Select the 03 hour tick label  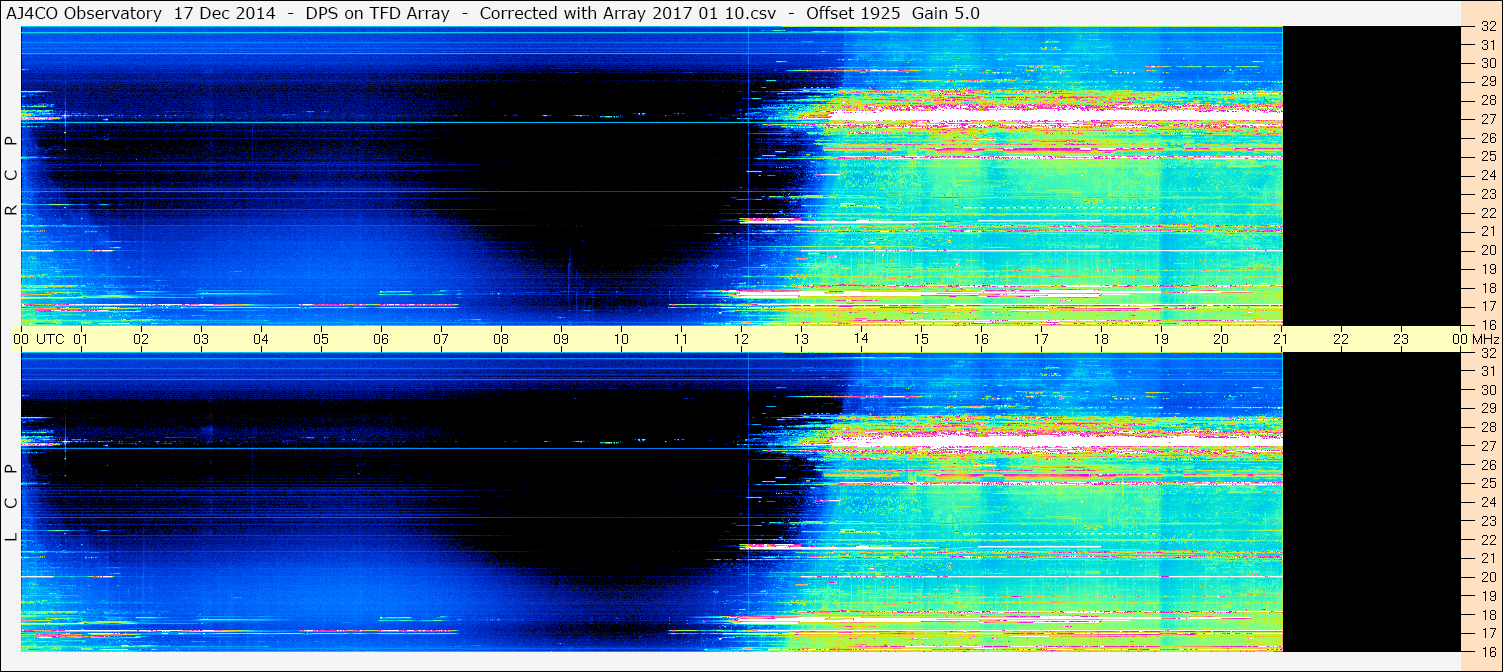201,339
